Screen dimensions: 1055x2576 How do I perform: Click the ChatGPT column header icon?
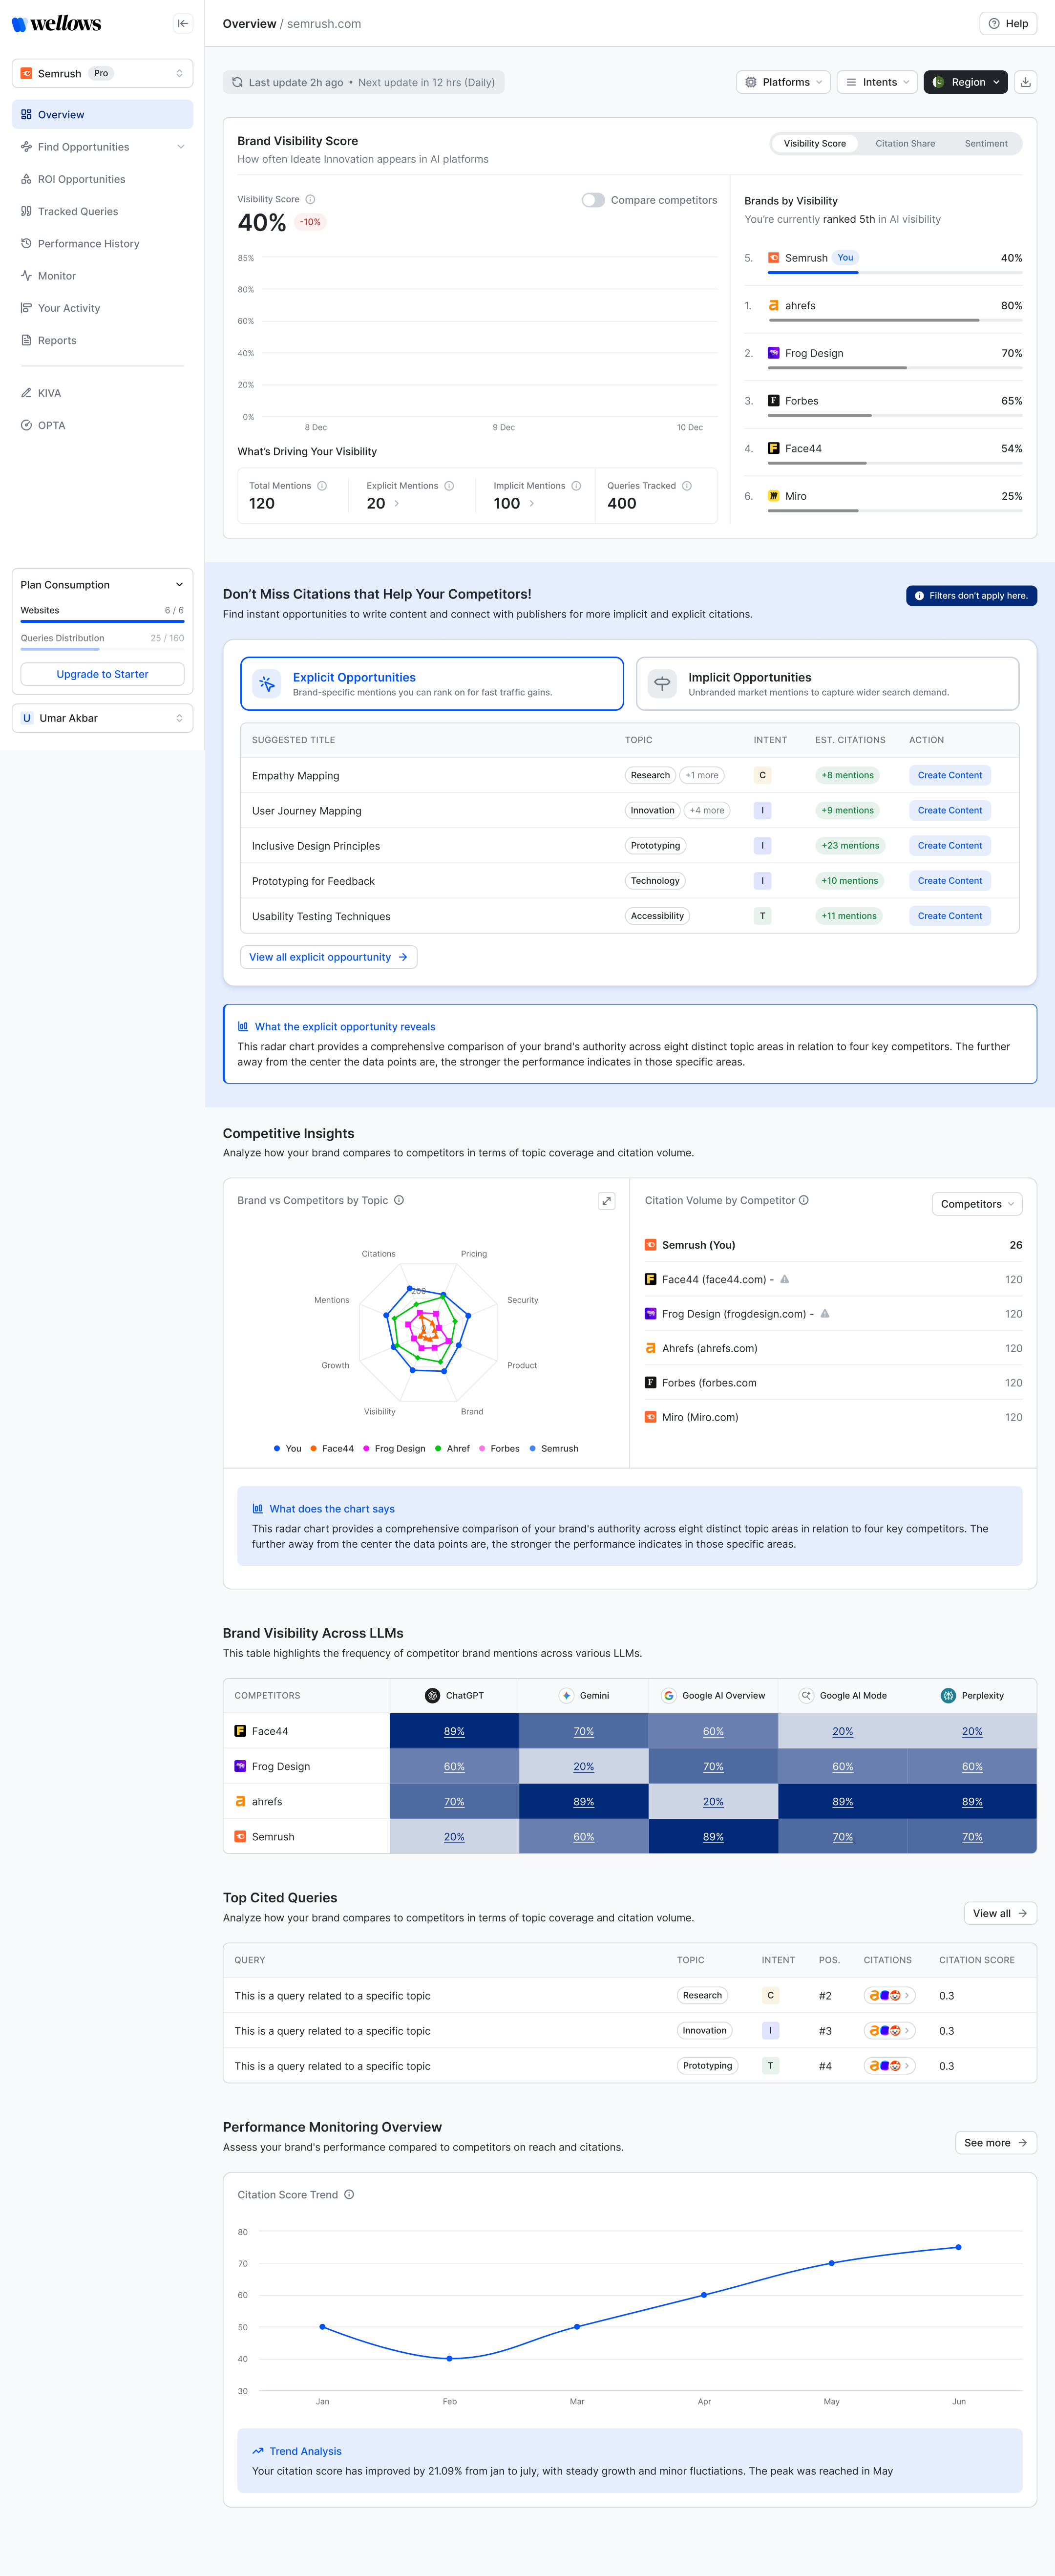(x=433, y=1695)
